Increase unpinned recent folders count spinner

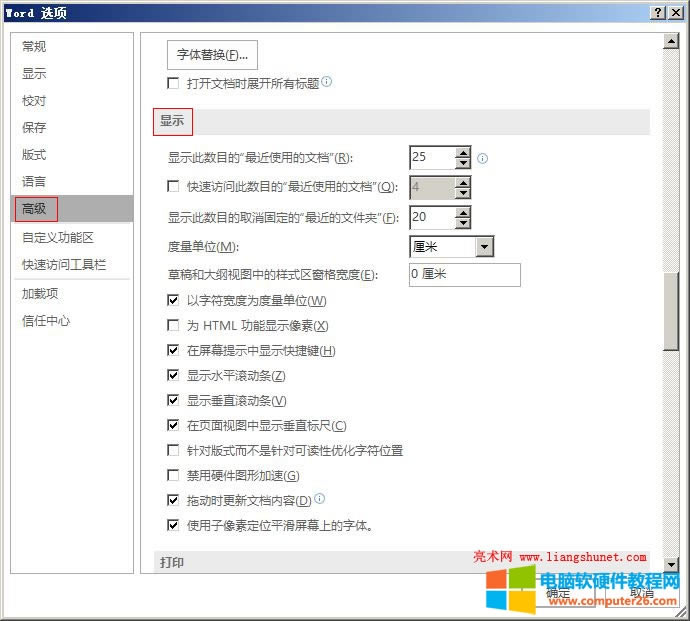click(x=462, y=211)
